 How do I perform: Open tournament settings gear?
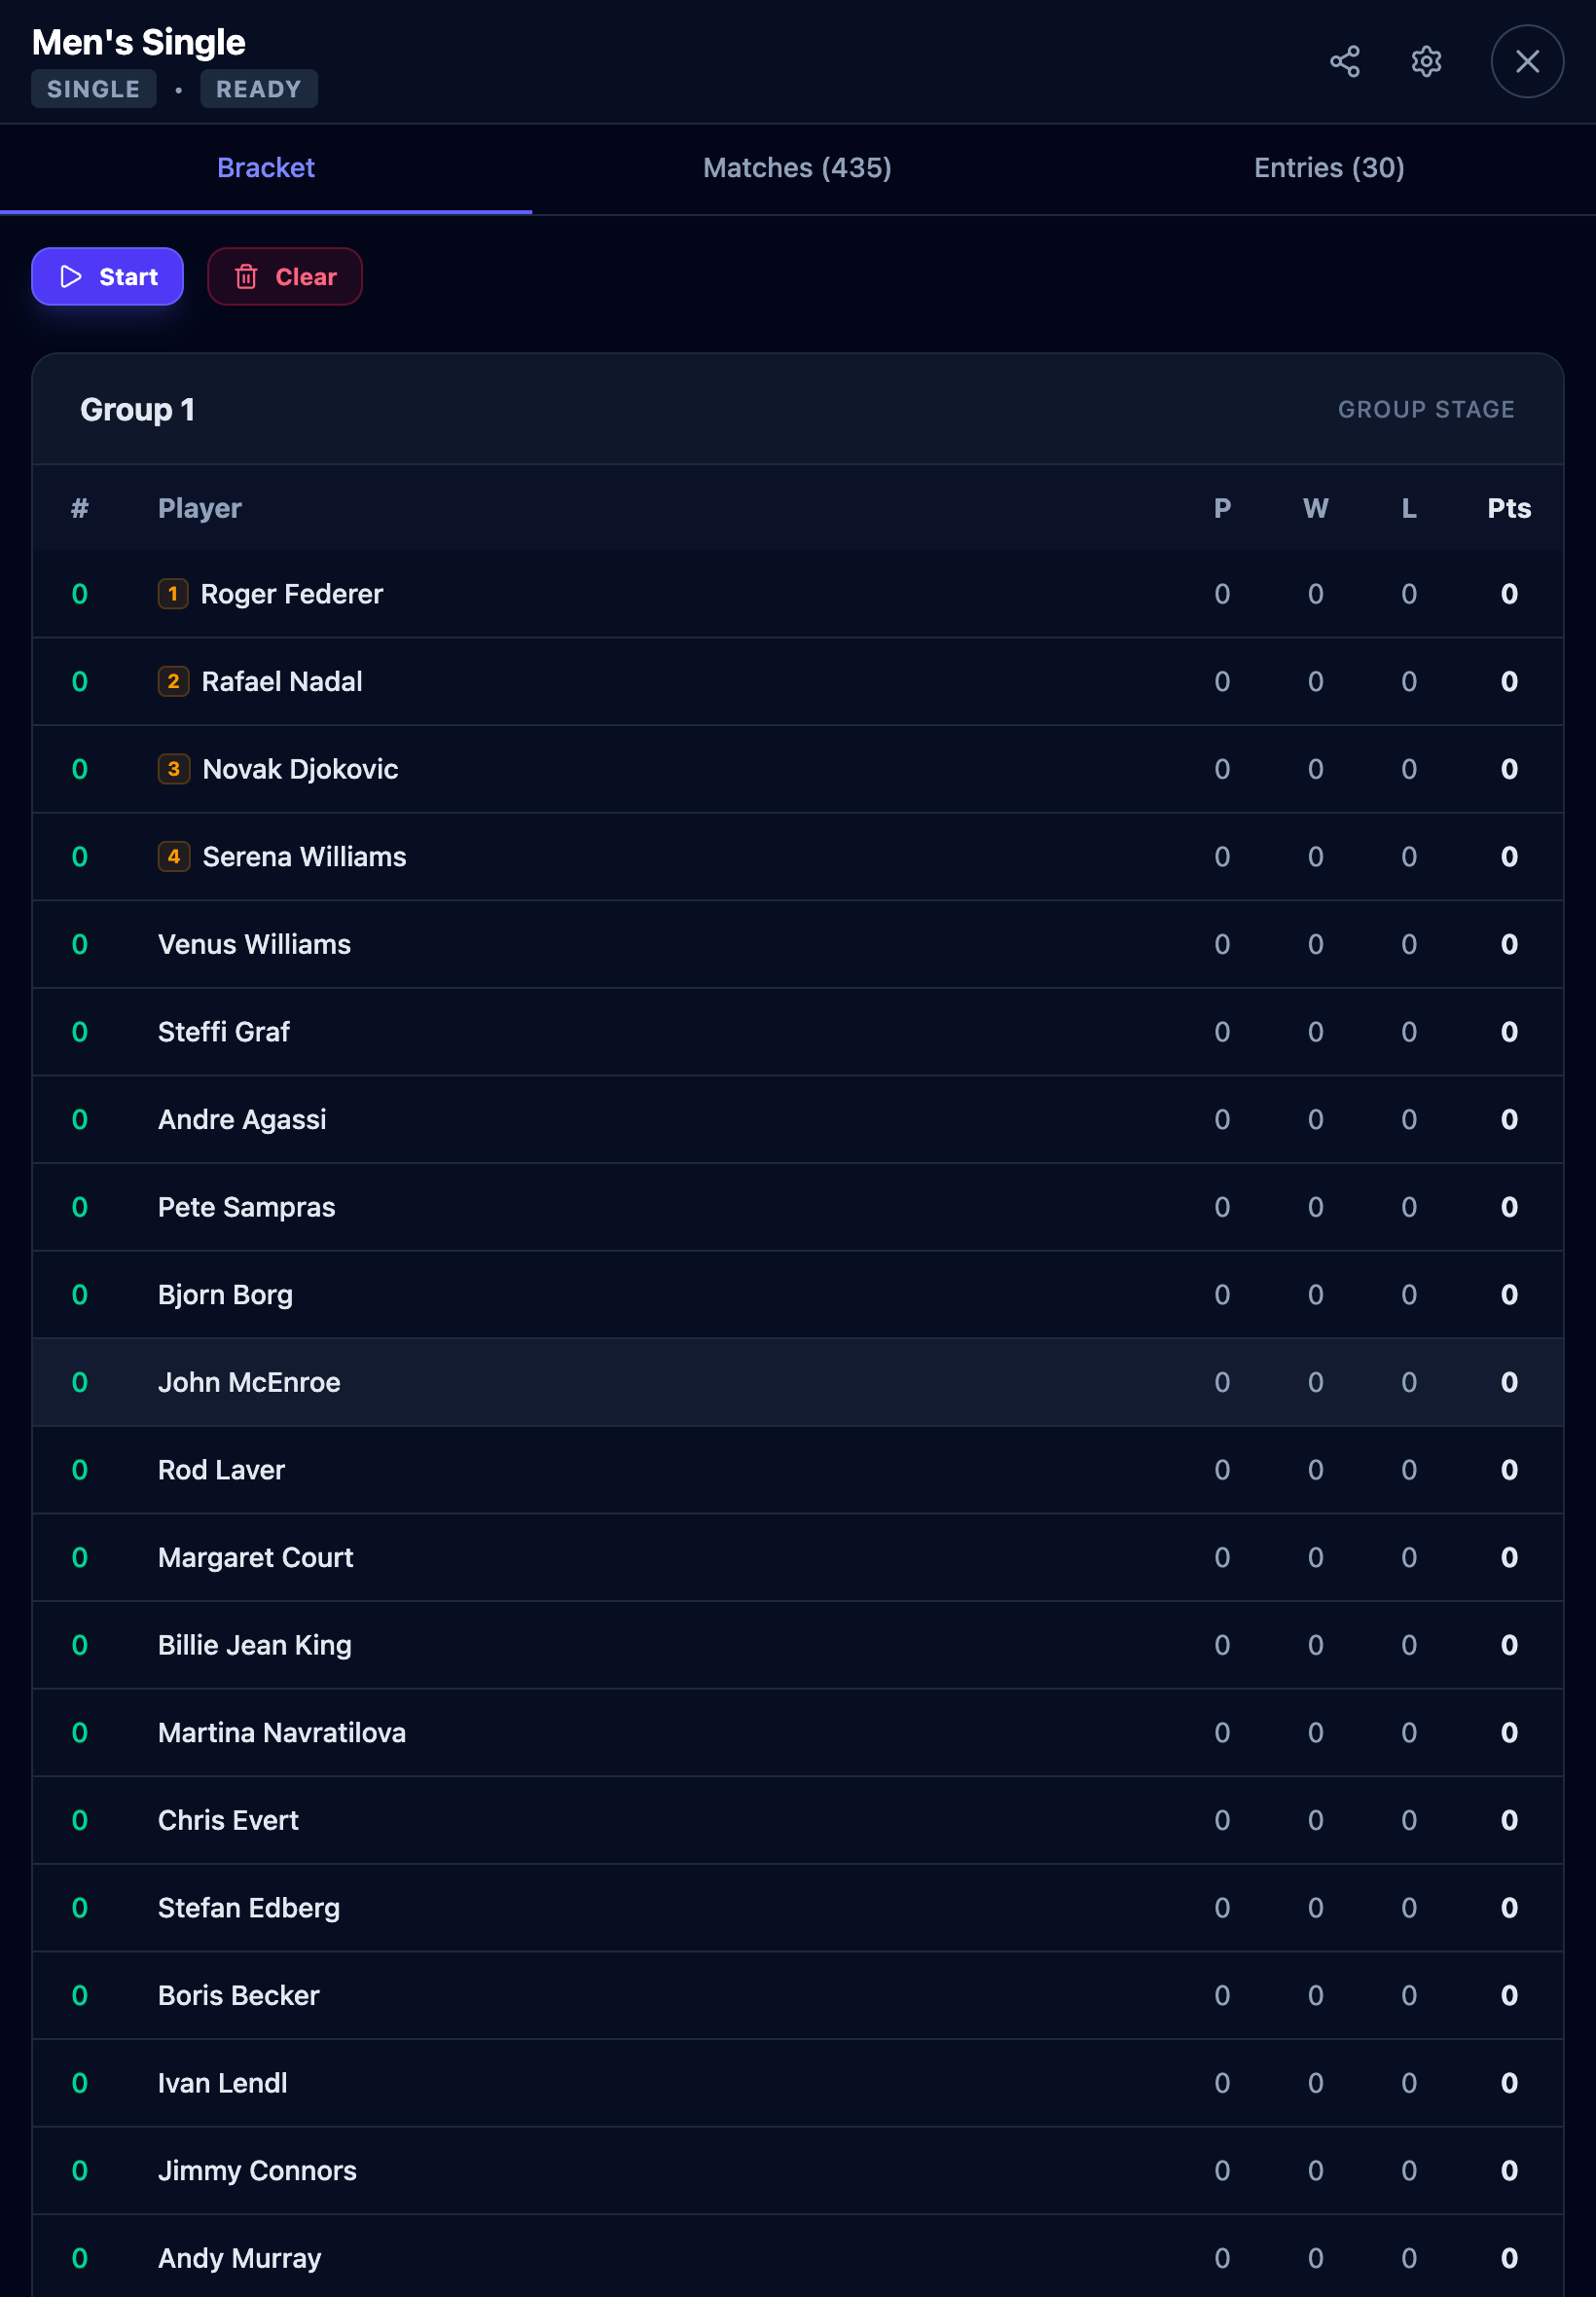[1426, 61]
